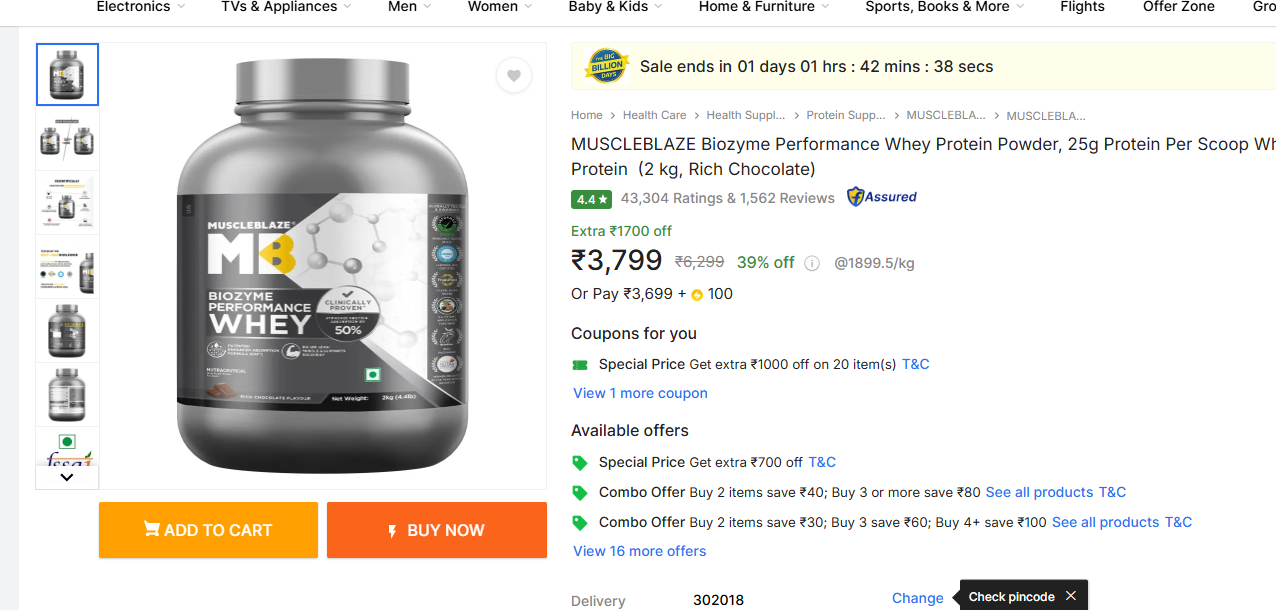Click the green 4.4 star rating badge

(x=591, y=199)
